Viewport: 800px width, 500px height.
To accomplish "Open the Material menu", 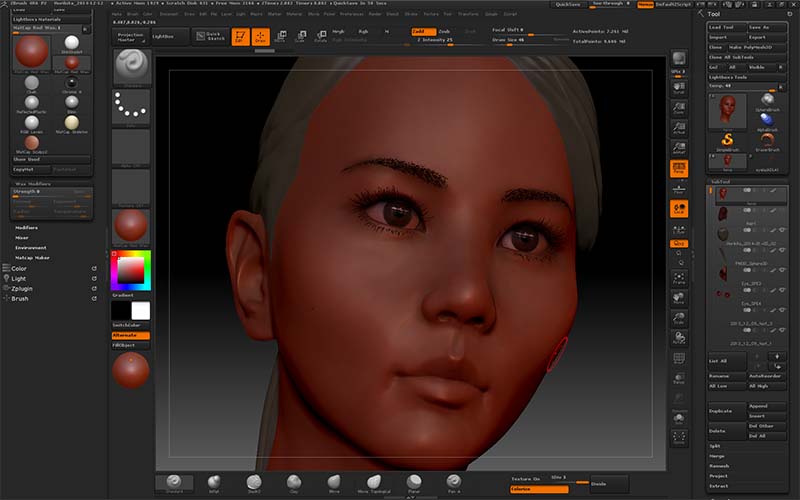I will [294, 14].
